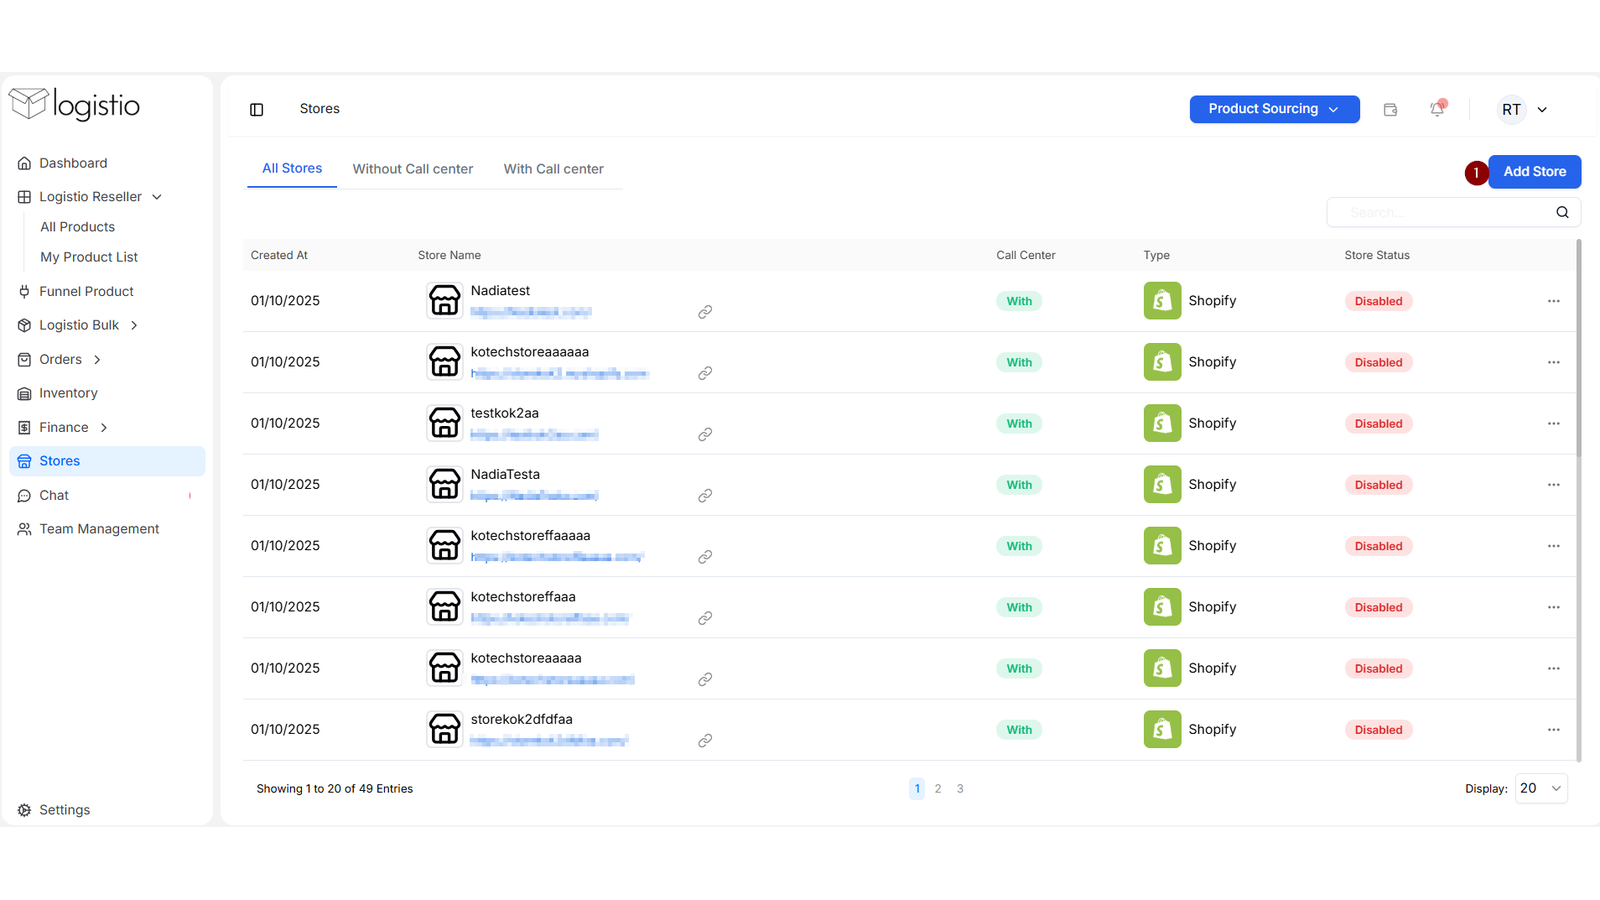This screenshot has height=900, width=1600.
Task: Click Disabled status badge for Nadiatest
Action: pos(1378,301)
